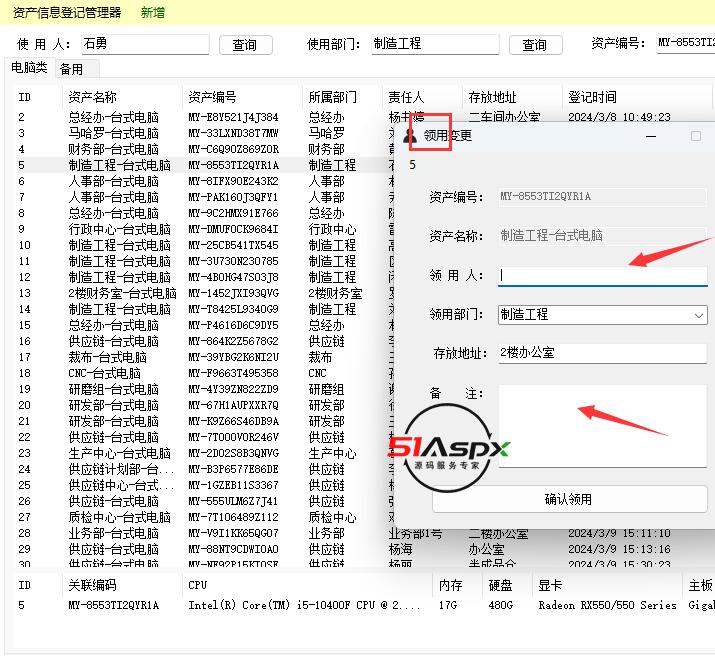Select row 财务部-台式电脑

(x=114, y=149)
